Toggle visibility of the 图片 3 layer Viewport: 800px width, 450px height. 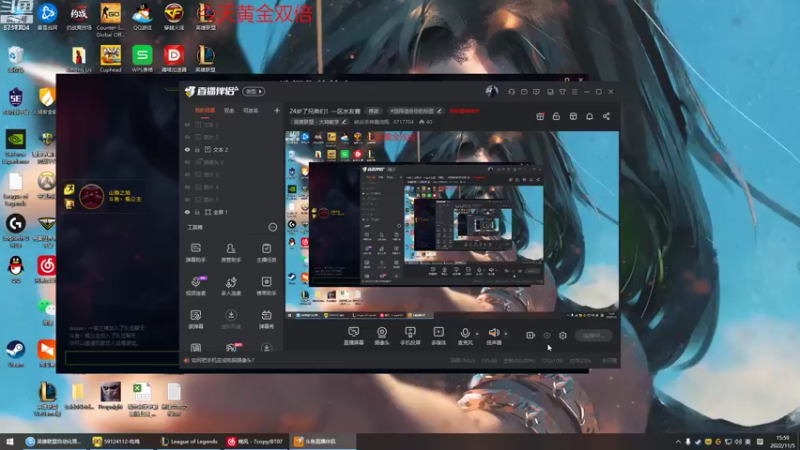coord(187,137)
